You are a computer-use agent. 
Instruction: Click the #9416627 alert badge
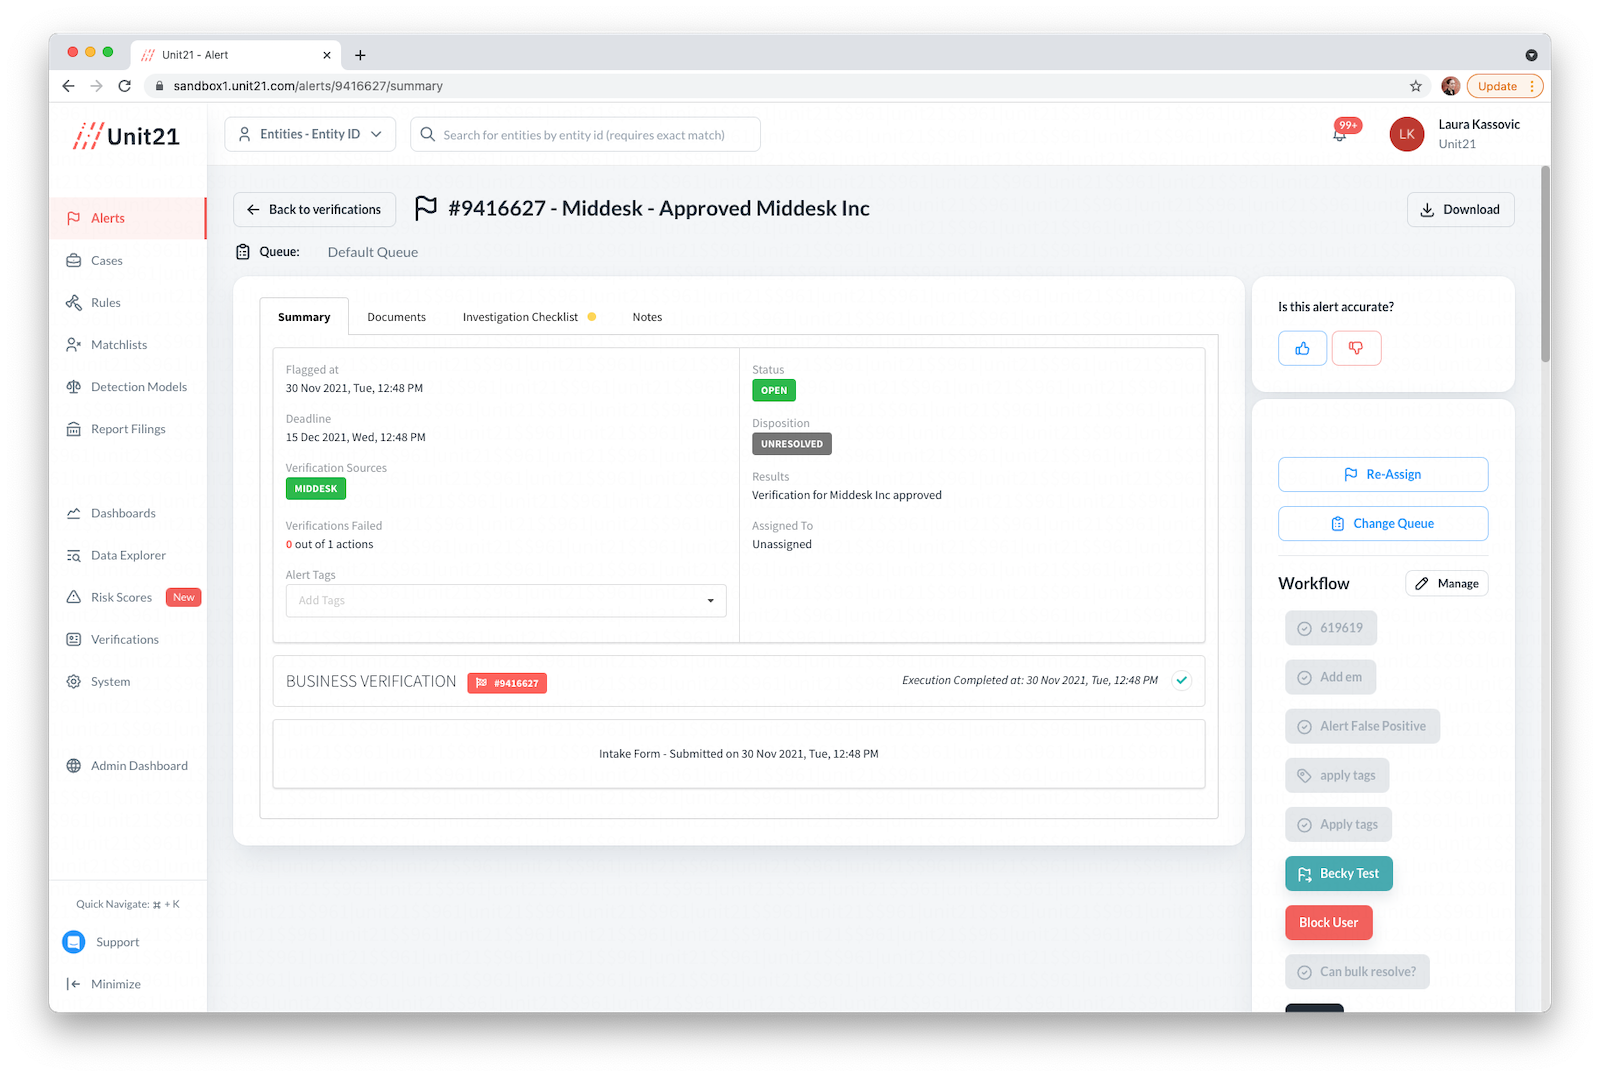pyautogui.click(x=507, y=683)
